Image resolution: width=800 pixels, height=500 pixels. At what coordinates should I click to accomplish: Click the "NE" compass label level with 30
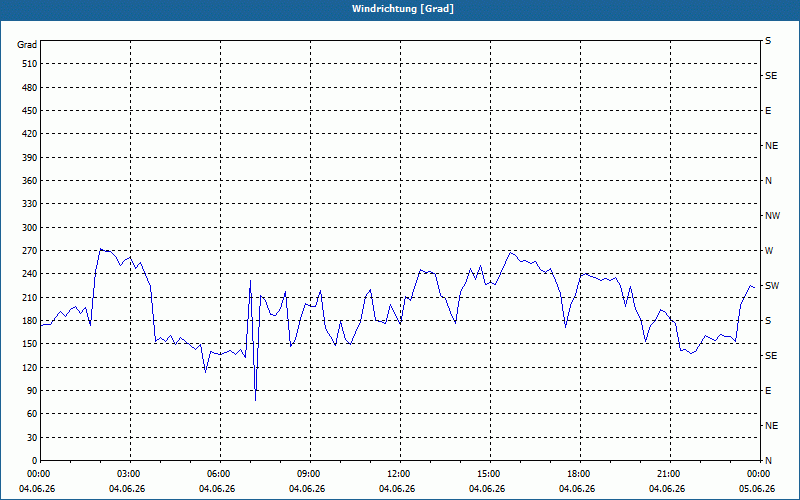(772, 426)
